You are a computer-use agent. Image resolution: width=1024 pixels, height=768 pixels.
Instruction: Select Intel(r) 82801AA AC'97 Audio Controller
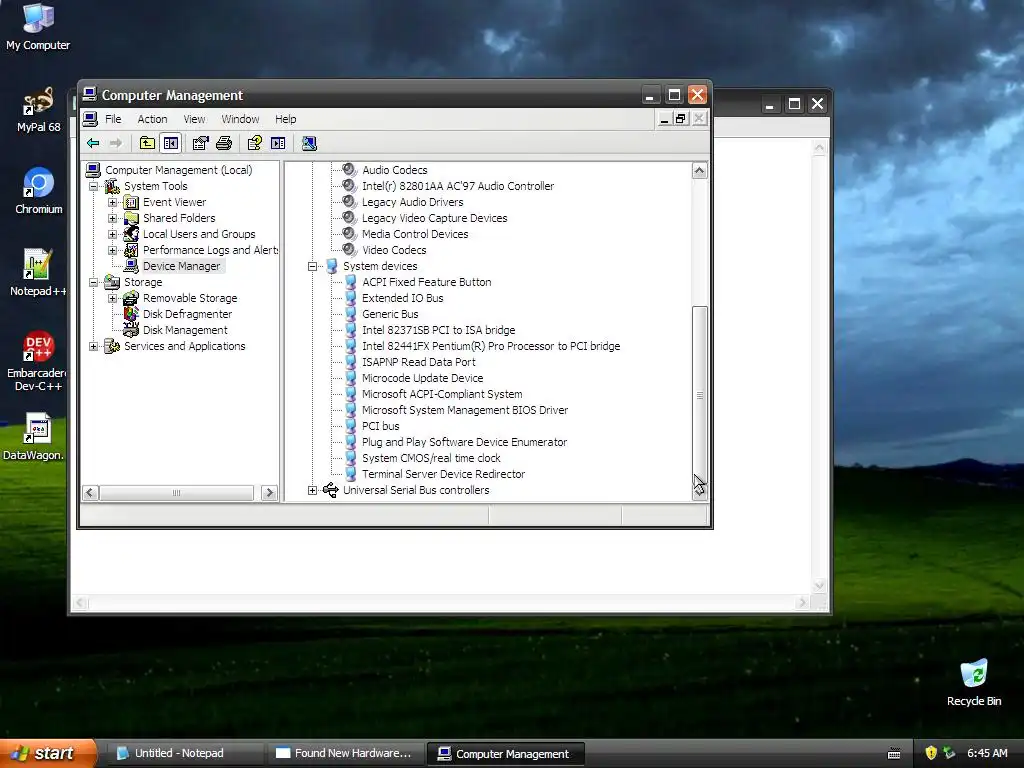coord(458,186)
